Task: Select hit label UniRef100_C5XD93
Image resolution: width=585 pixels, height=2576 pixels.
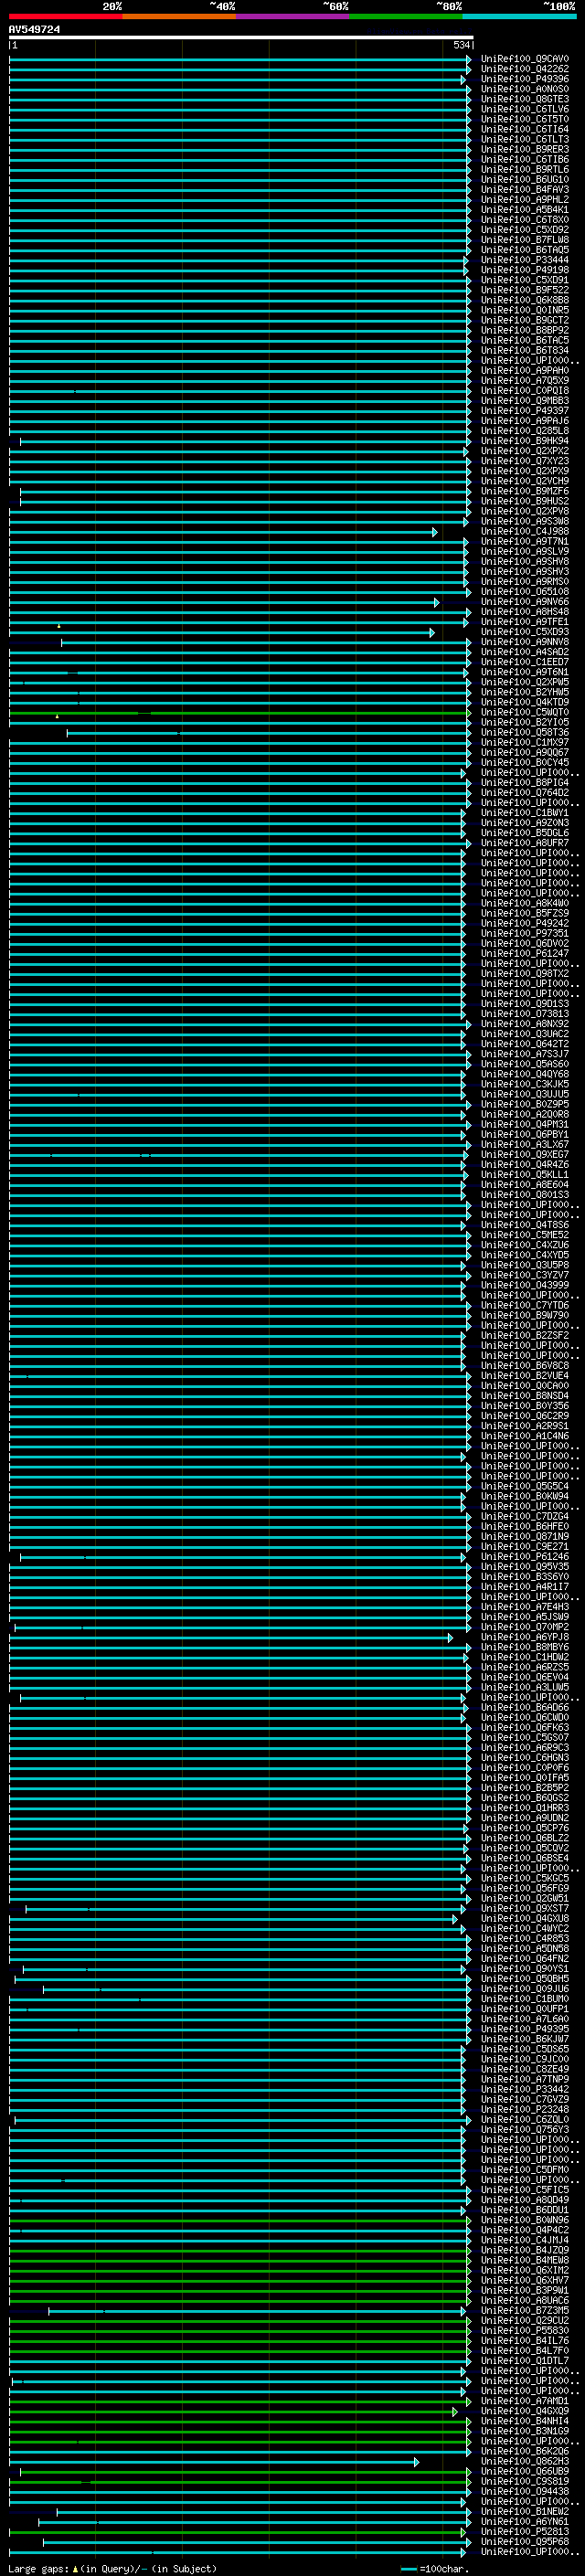Action: pyautogui.click(x=525, y=631)
